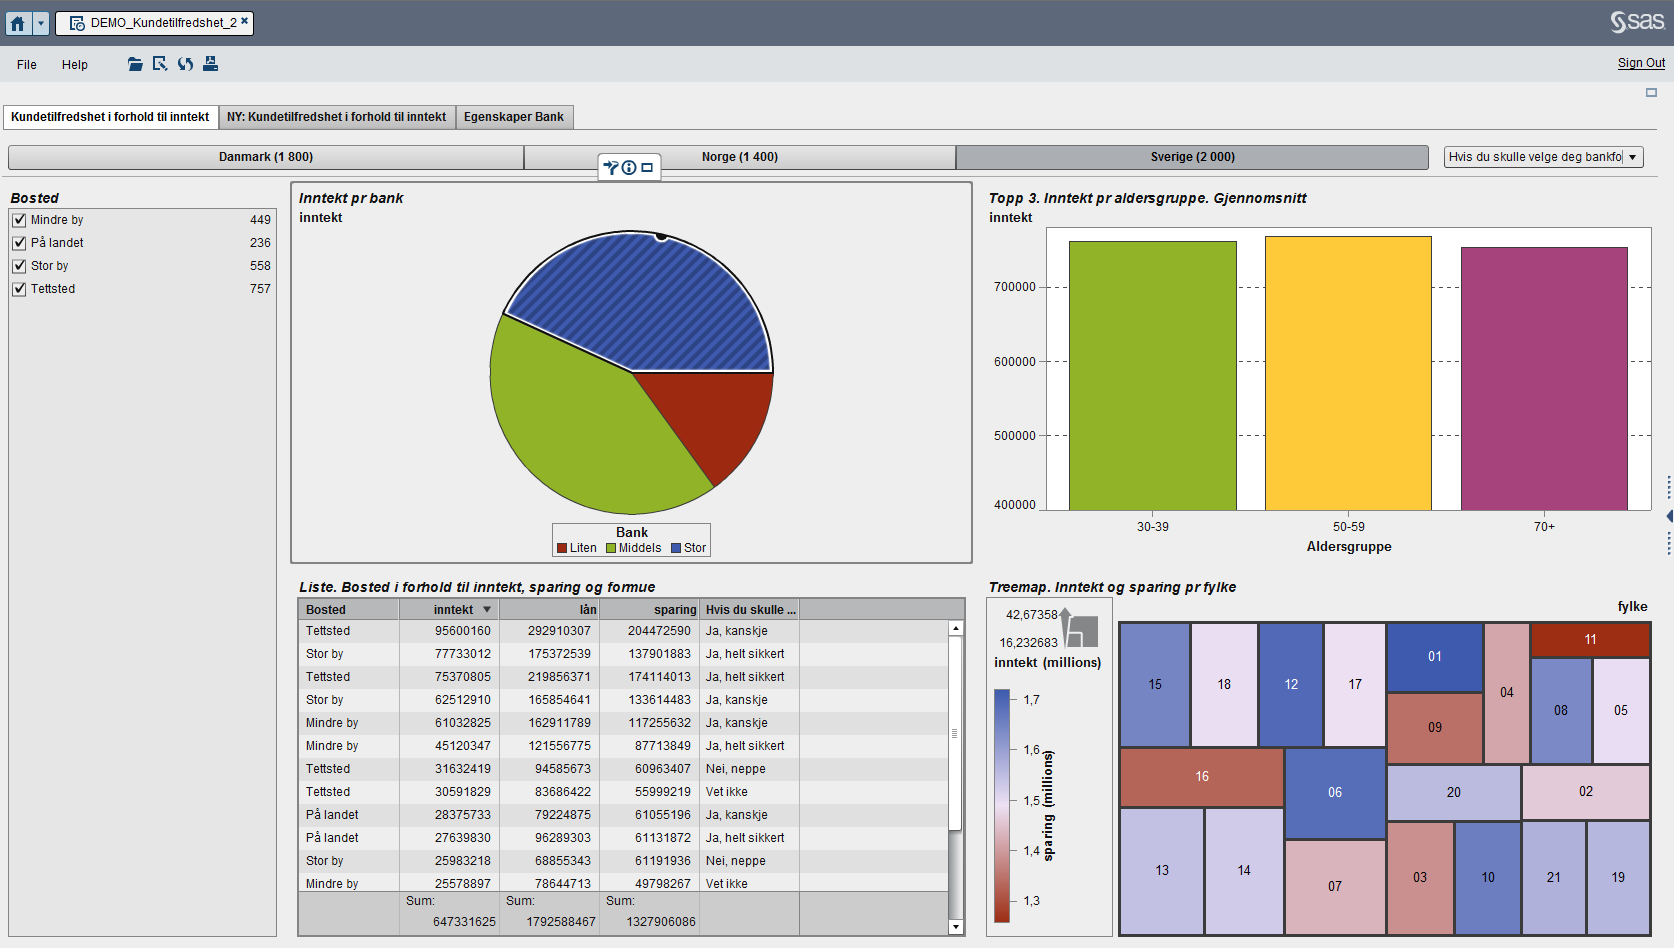Image resolution: width=1674 pixels, height=948 pixels.
Task: Switch to NY: Kundetilfredshet i forhold til inntekt tab
Action: (x=337, y=117)
